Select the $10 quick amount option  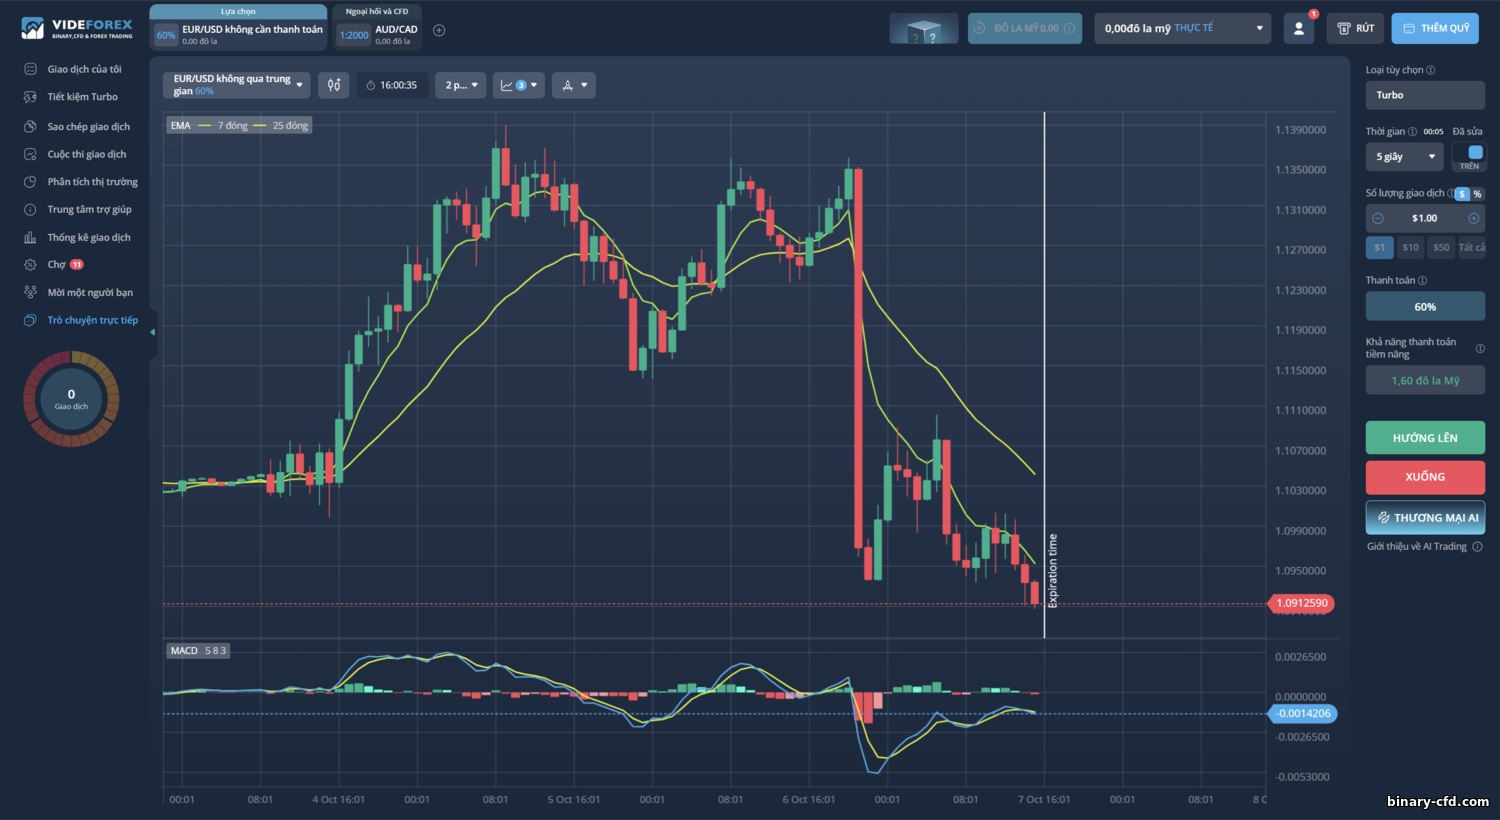click(x=1410, y=247)
